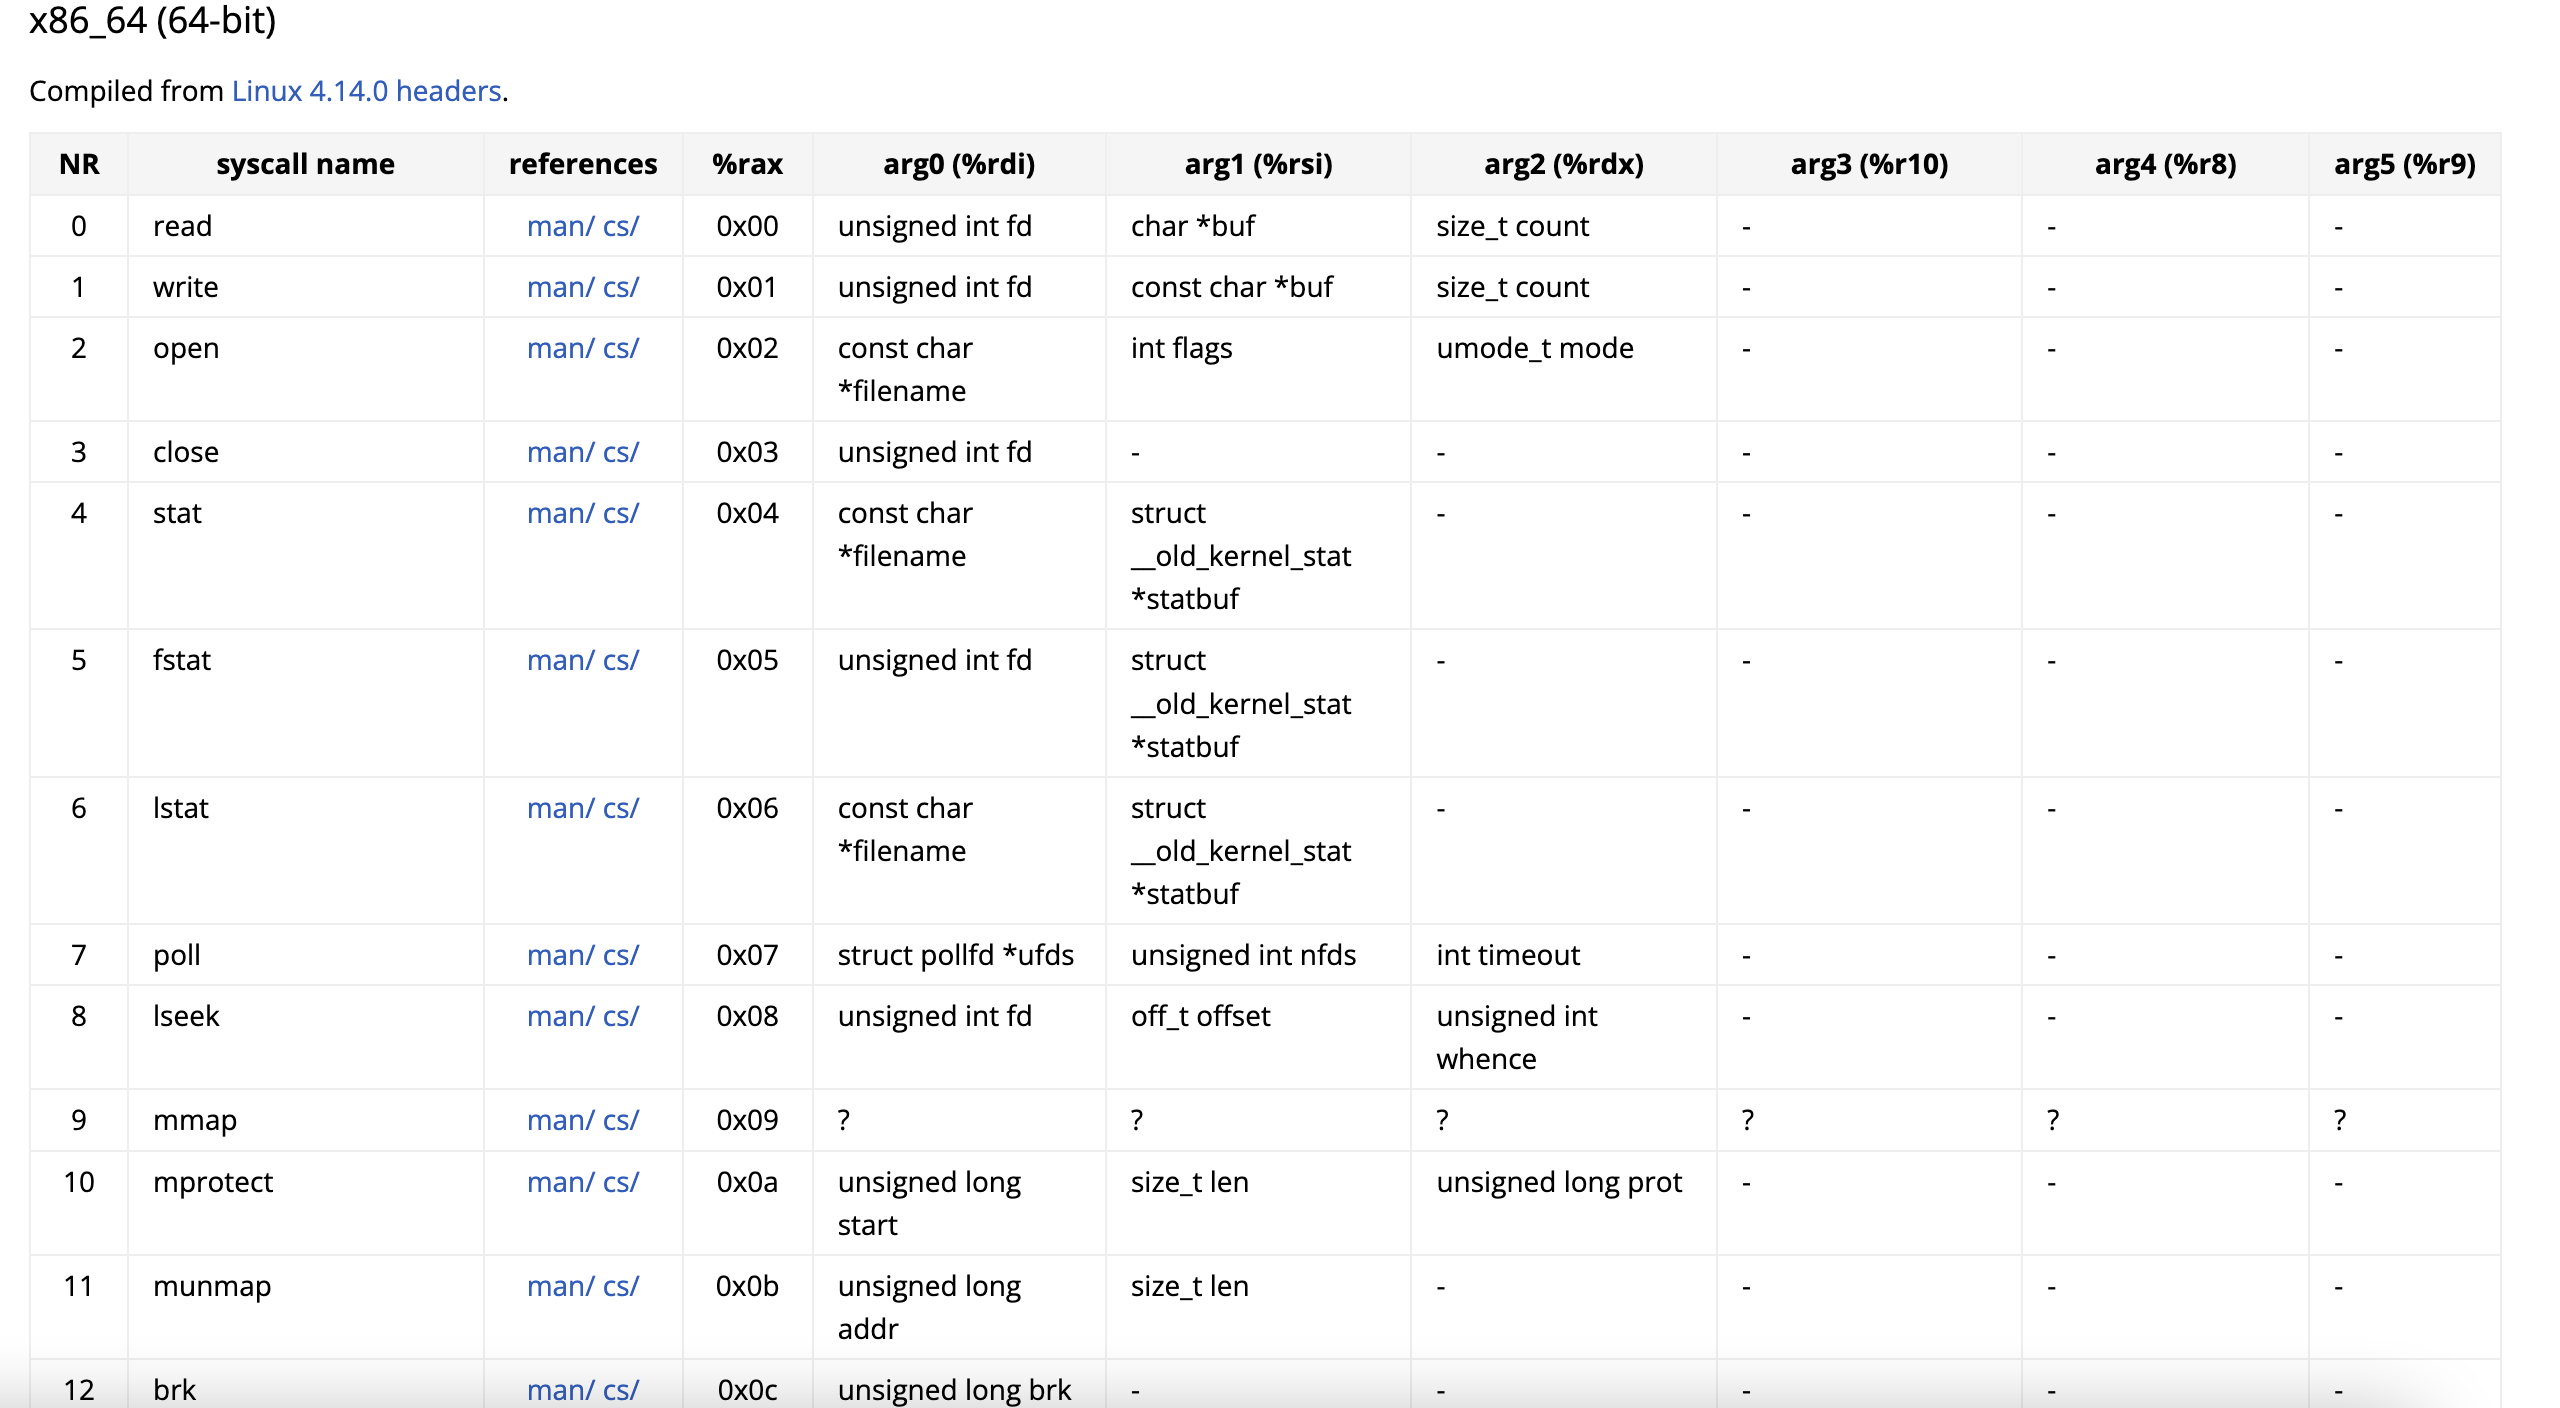
Task: Open the man/ link for munmap
Action: (560, 1286)
